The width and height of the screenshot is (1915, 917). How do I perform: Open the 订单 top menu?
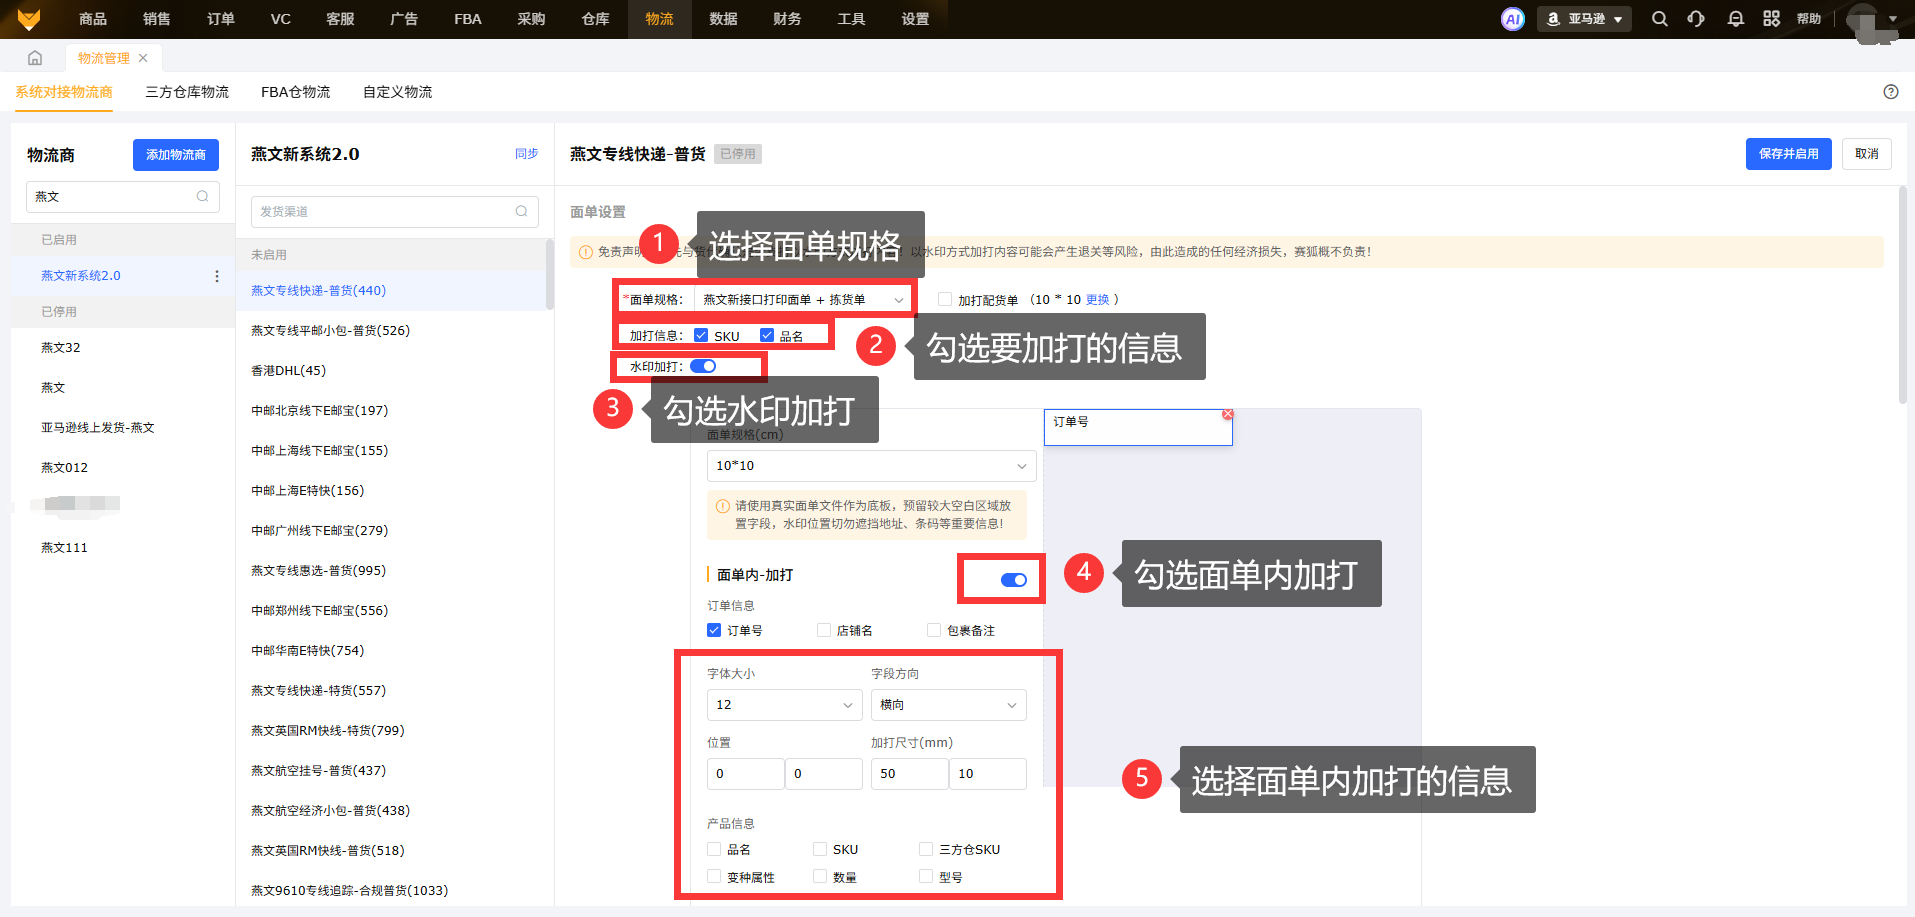[x=221, y=19]
